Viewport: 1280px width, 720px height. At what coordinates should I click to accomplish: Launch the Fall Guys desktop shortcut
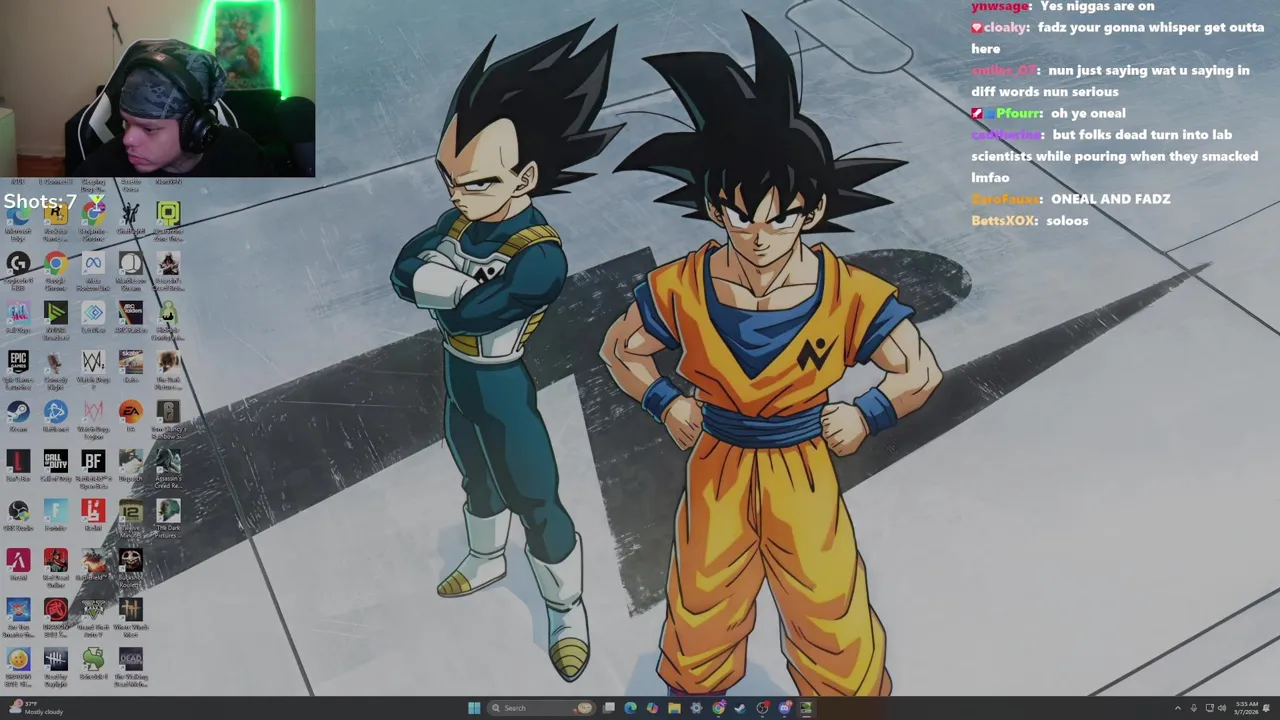click(18, 320)
